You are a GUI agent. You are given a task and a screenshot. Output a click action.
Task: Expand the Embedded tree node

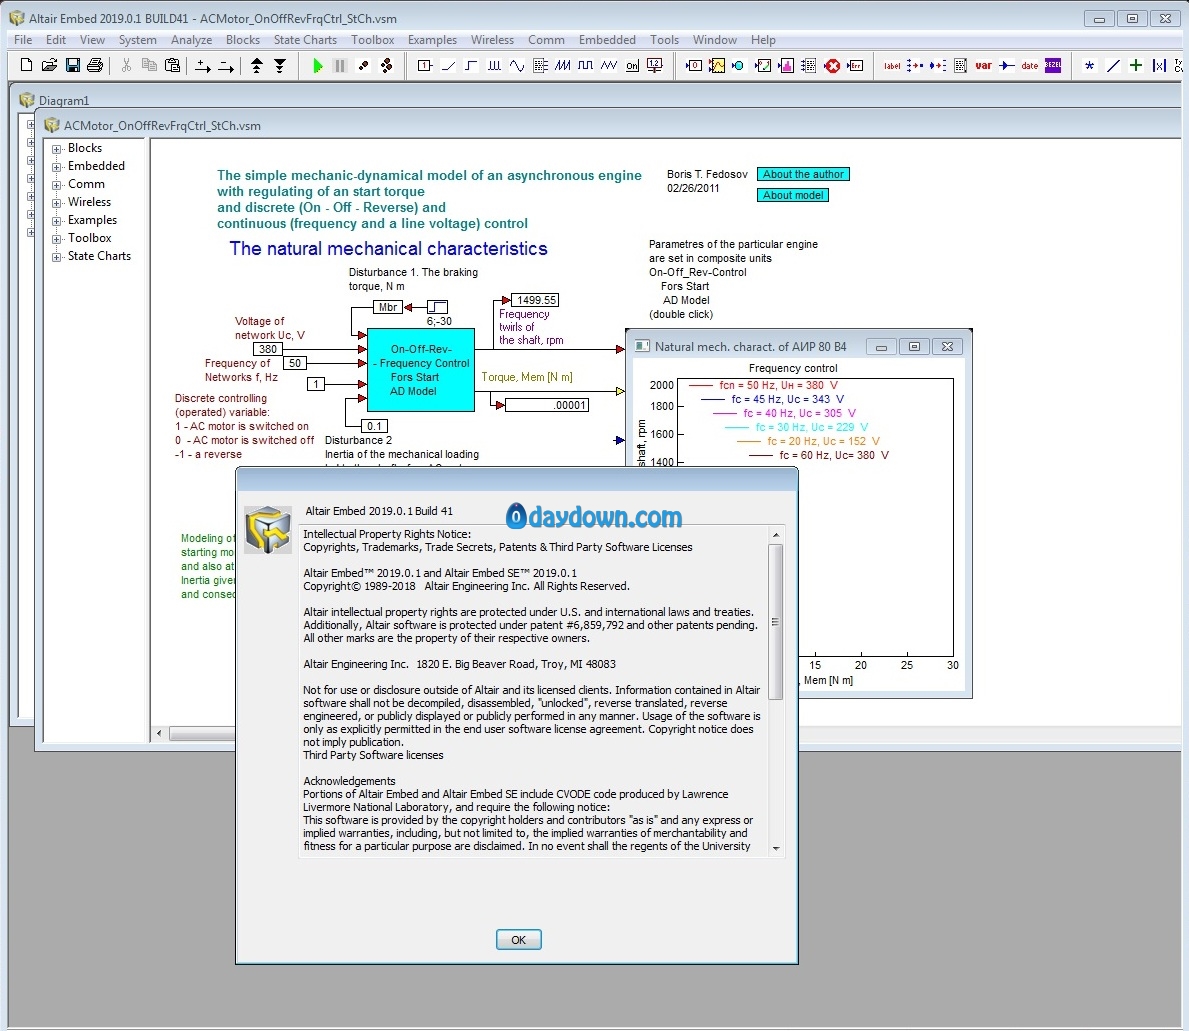(57, 167)
